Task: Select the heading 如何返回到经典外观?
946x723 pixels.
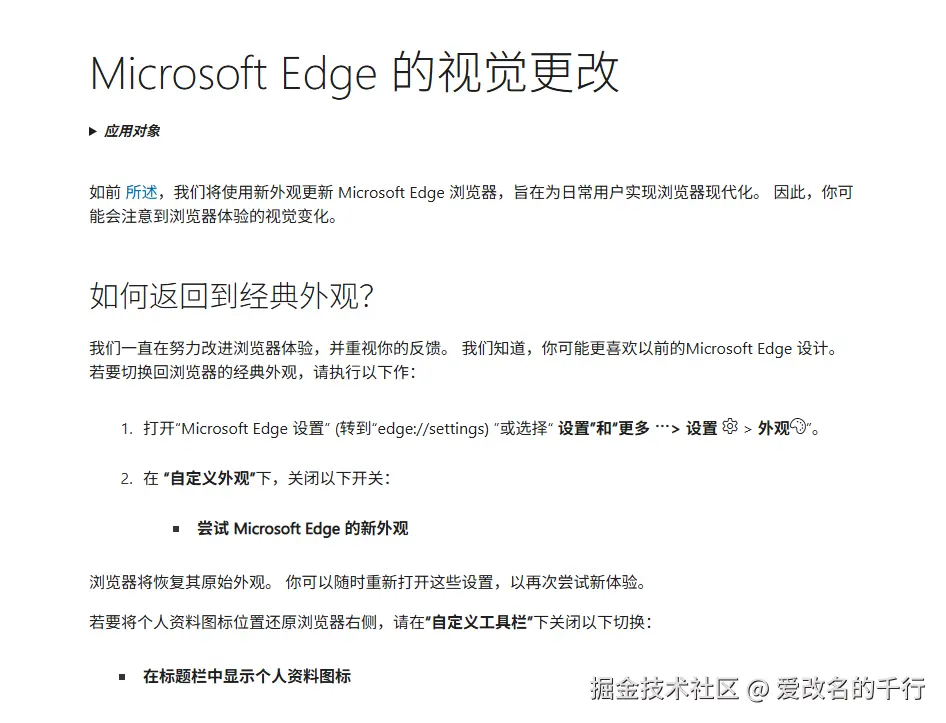Action: 231,296
